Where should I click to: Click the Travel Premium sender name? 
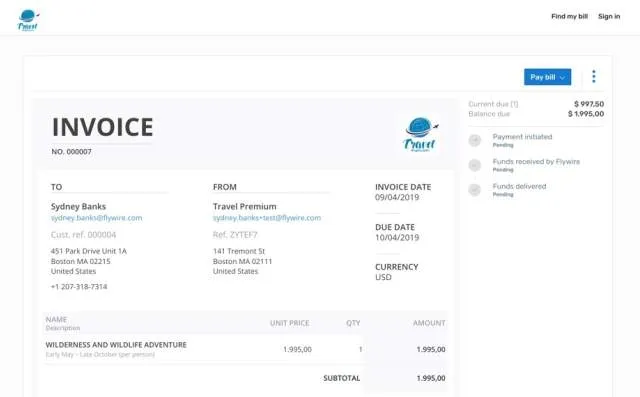click(x=244, y=206)
